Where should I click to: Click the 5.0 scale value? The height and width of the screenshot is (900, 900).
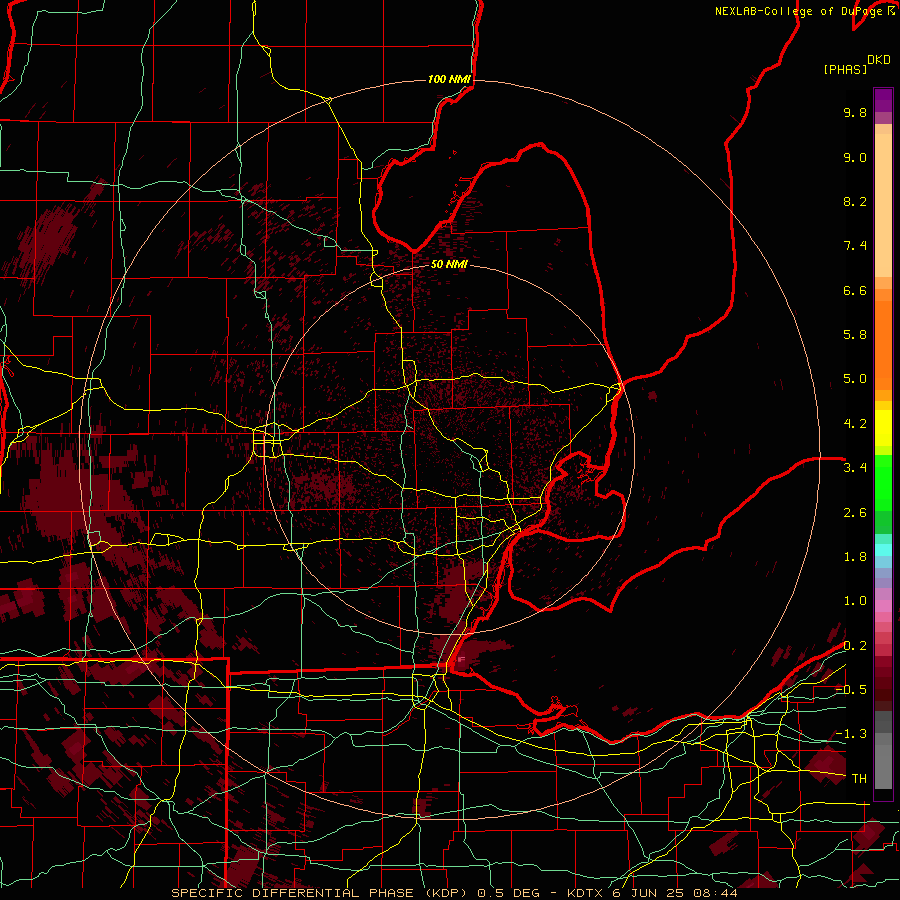pos(855,379)
